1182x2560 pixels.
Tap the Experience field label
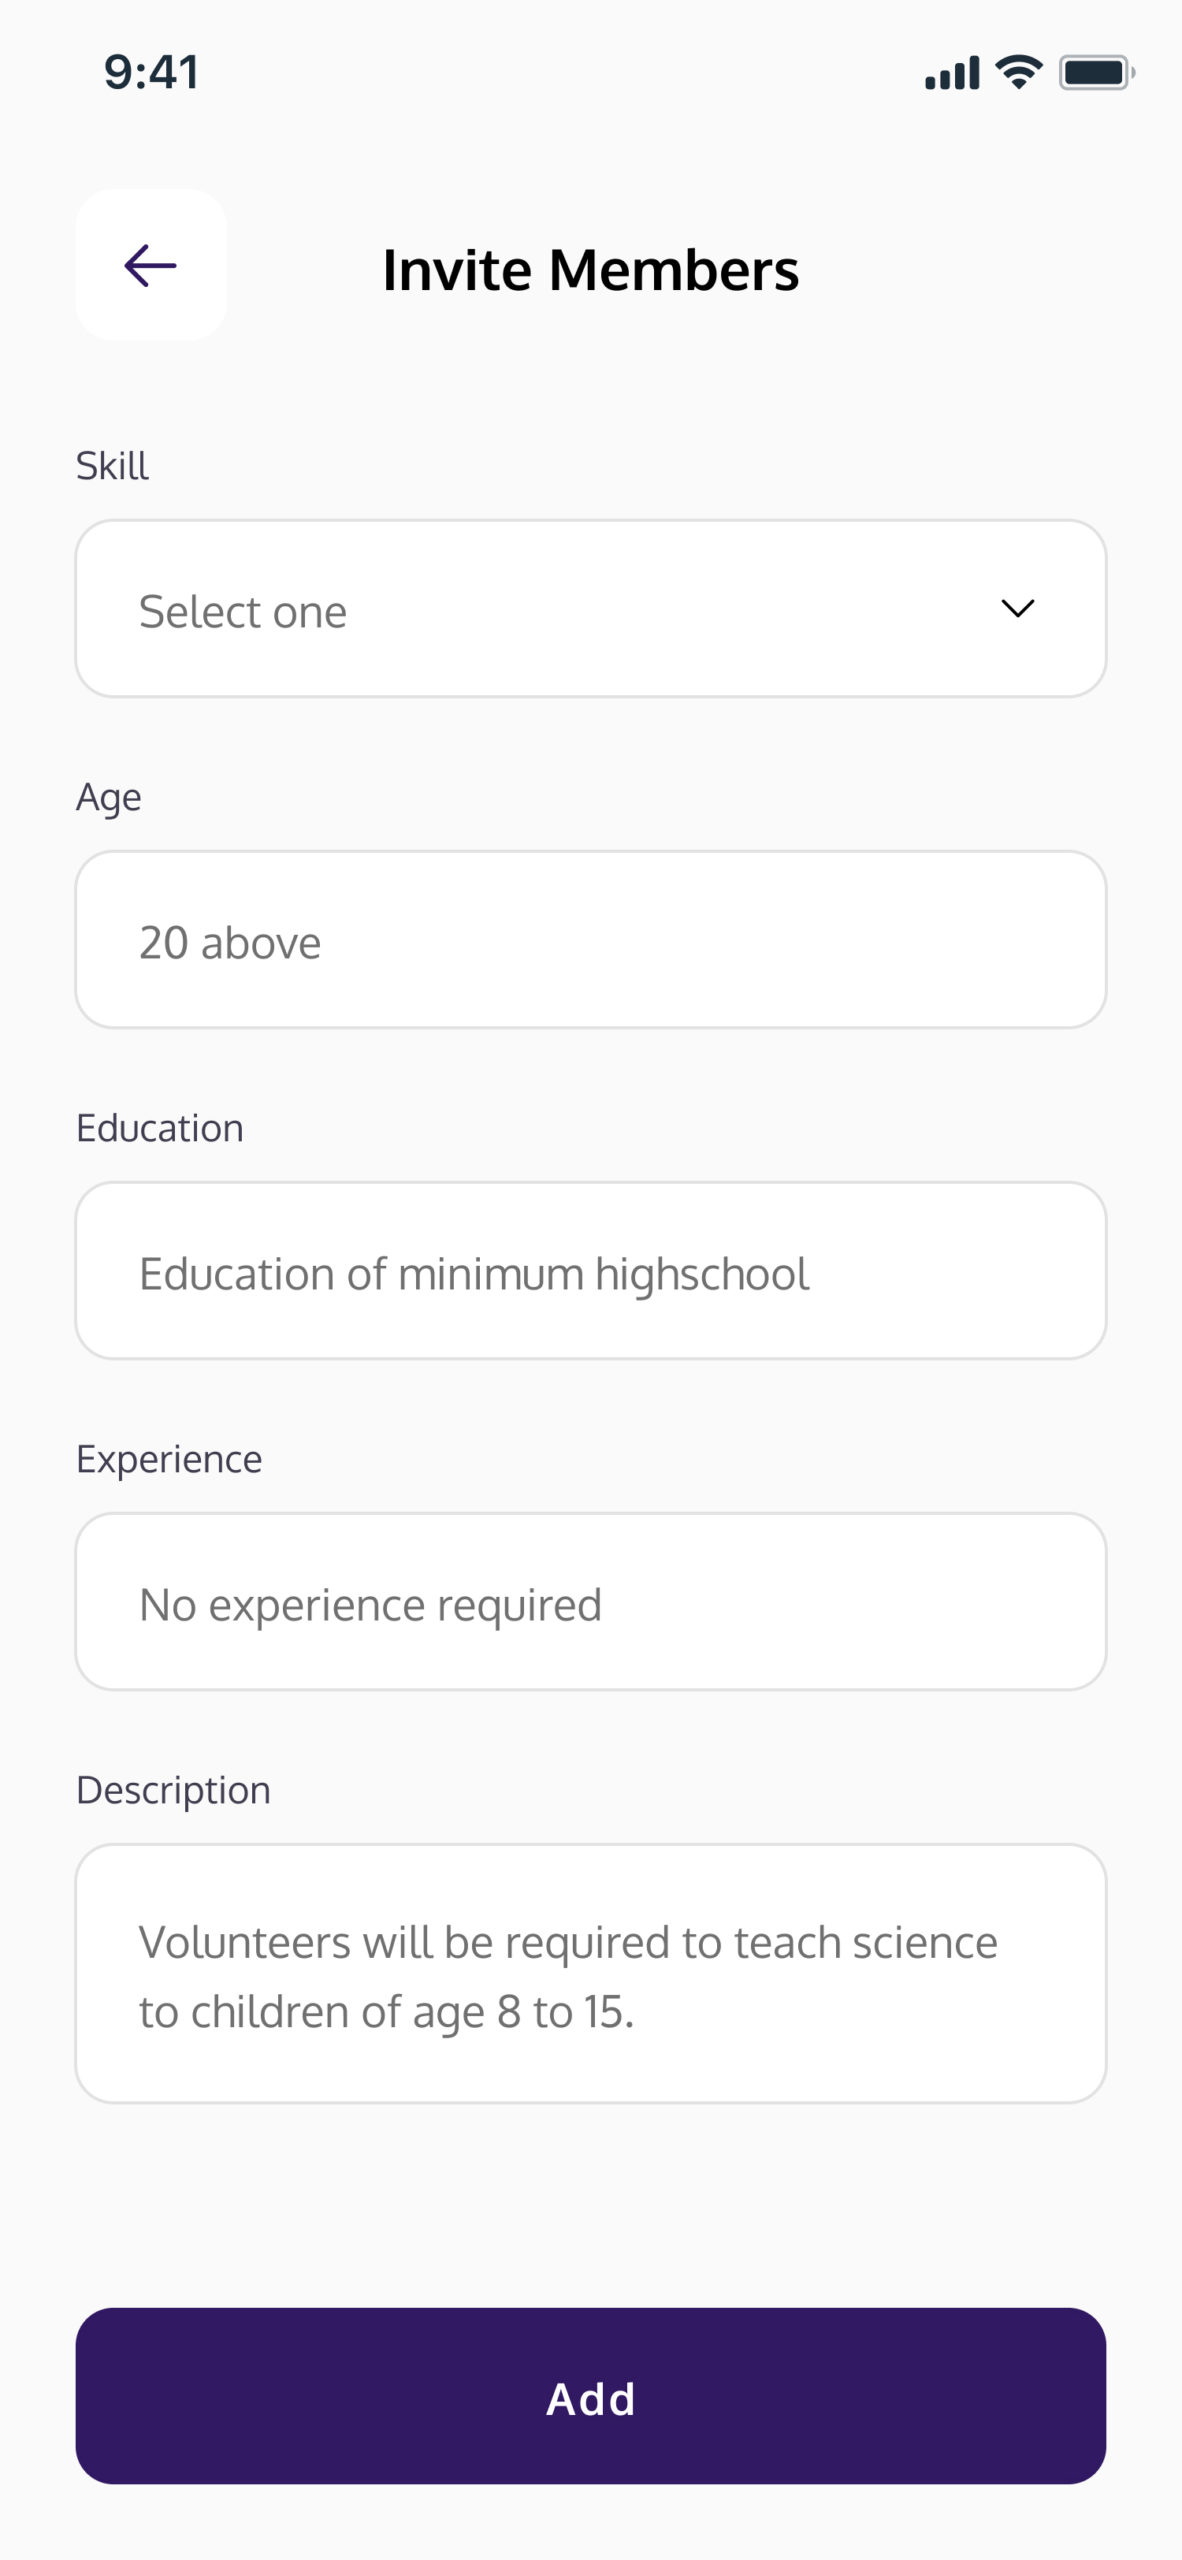click(169, 1459)
